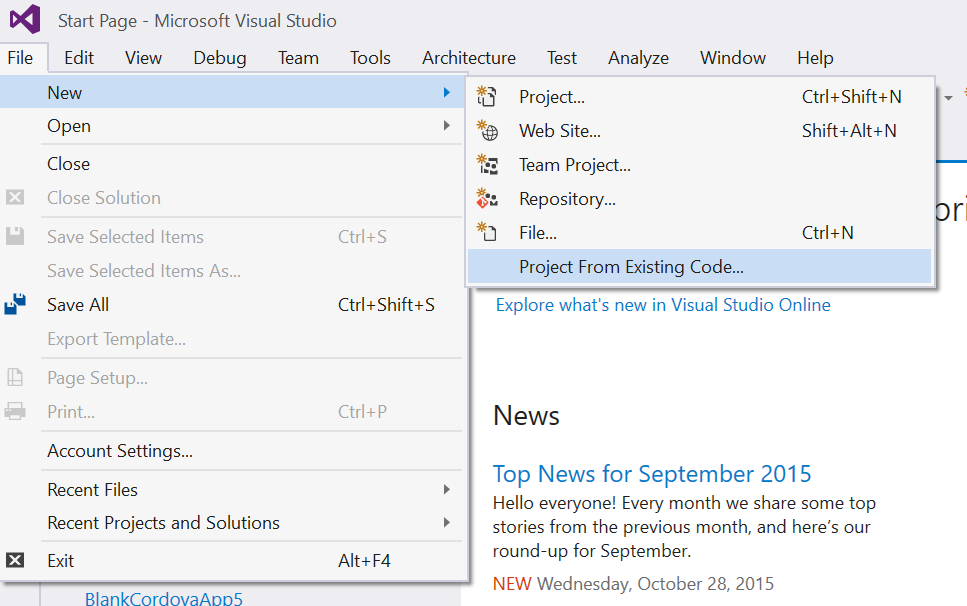Image resolution: width=967 pixels, height=606 pixels.
Task: Expand Recent Projects and Solutions submenu
Action: [446, 523]
